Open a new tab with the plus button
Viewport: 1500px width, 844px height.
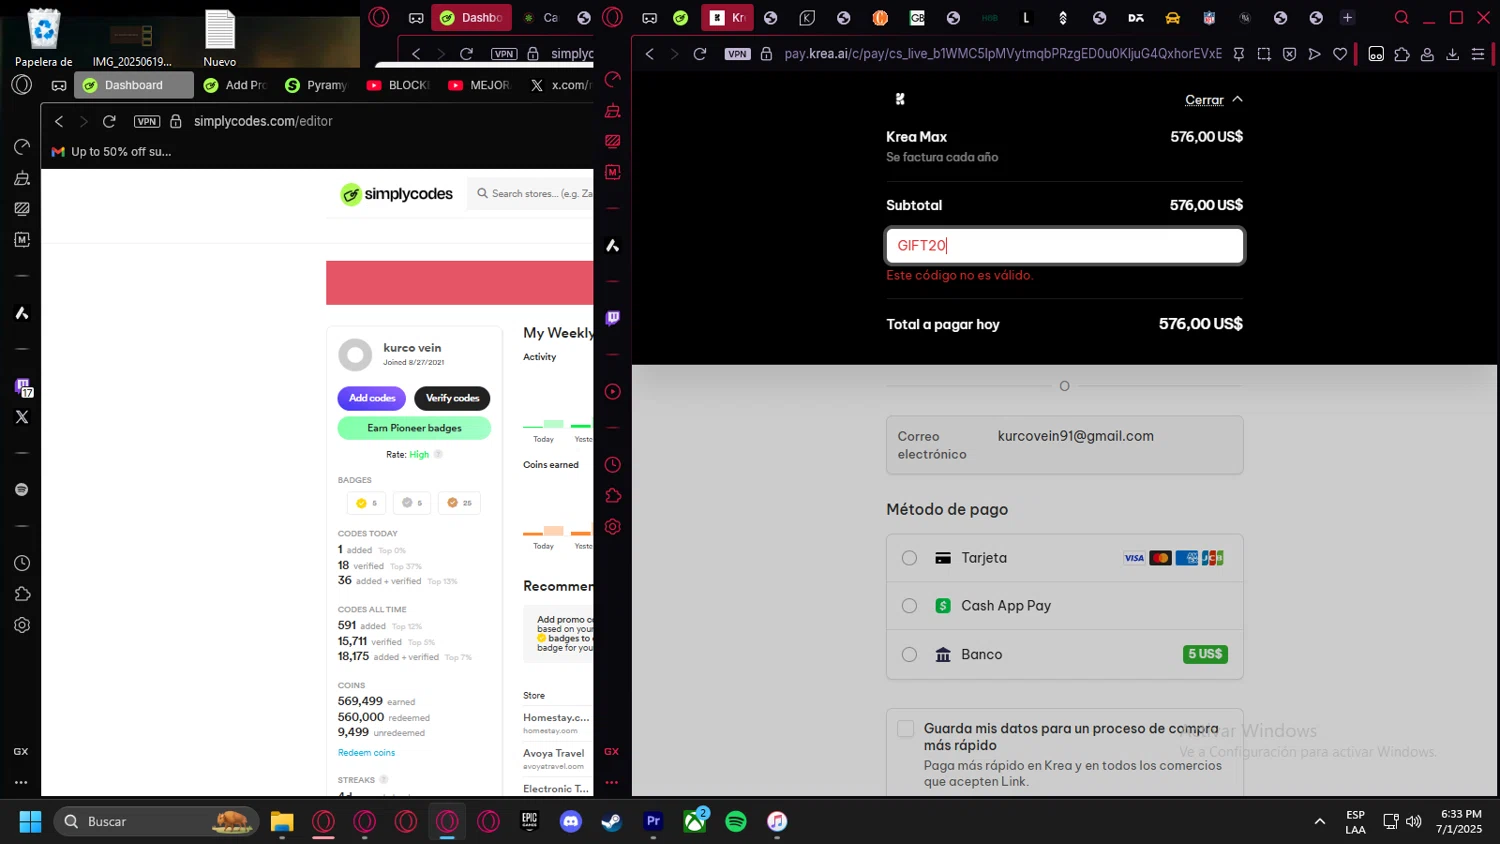pos(1347,17)
